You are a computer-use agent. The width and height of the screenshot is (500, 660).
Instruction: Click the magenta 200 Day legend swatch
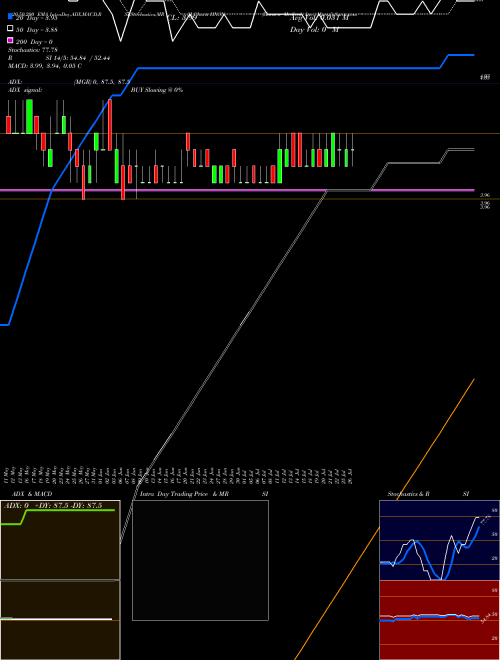coord(10,40)
